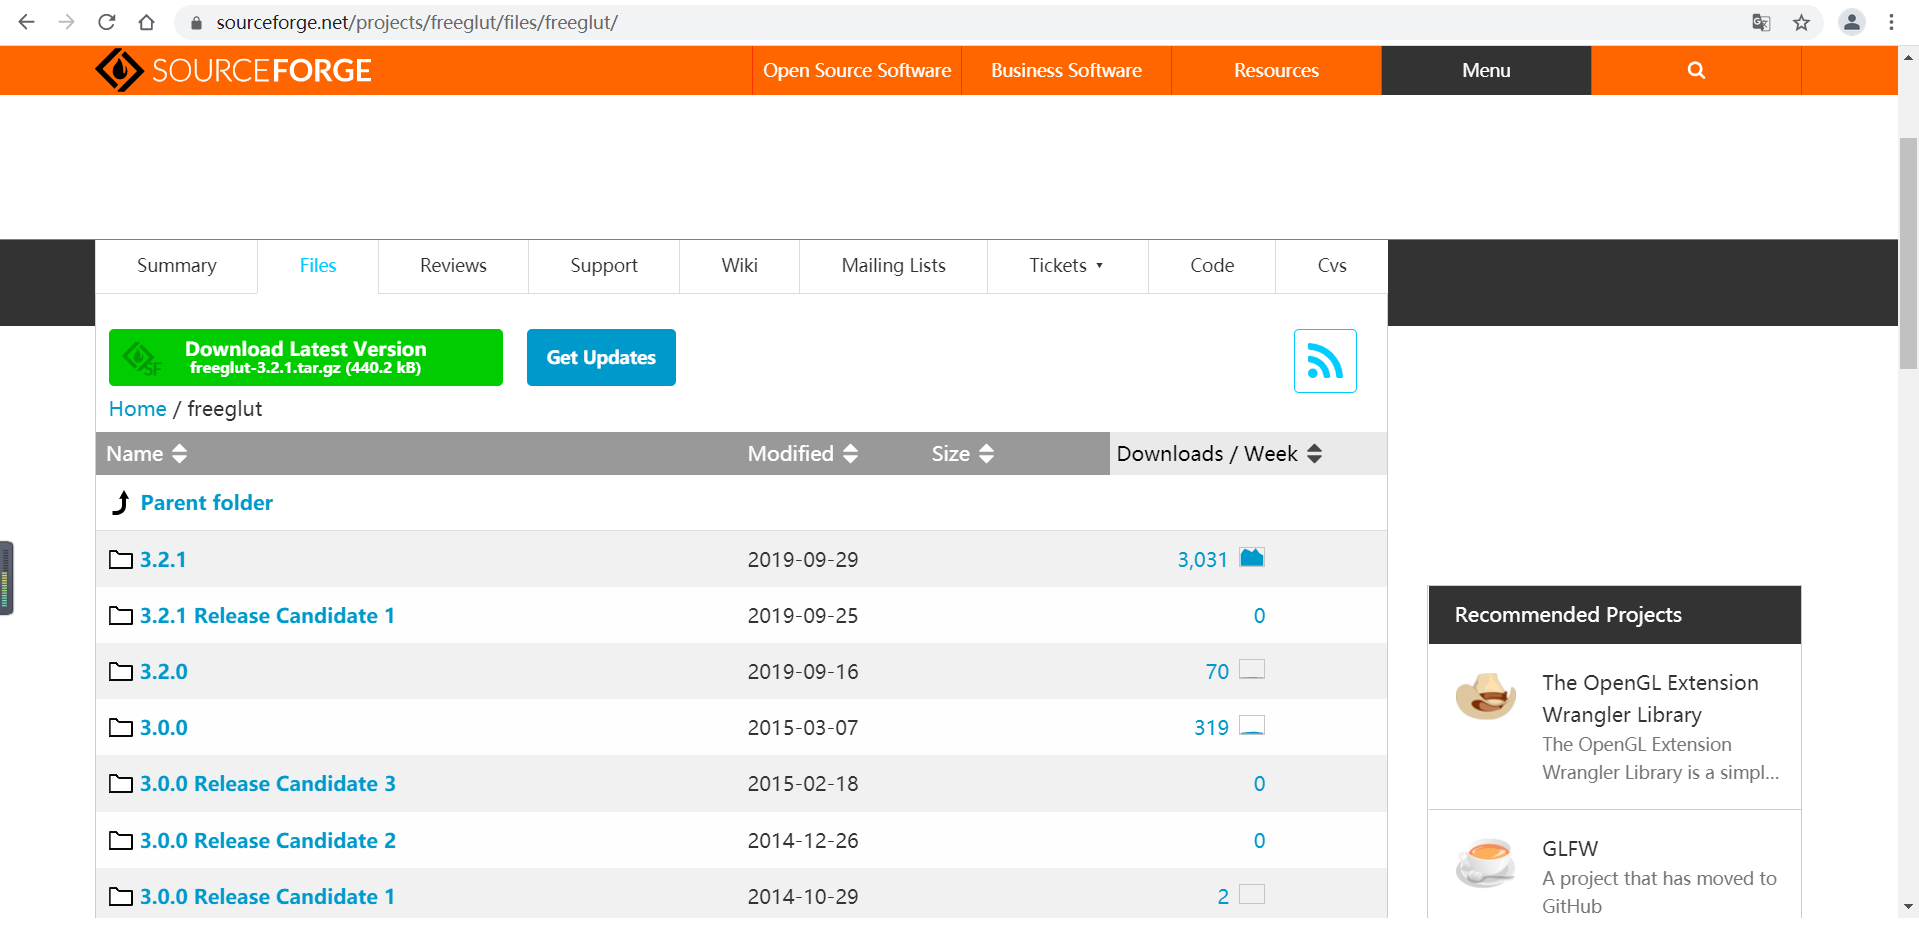Click the download stats chart icon for 3.2.1

pos(1252,557)
